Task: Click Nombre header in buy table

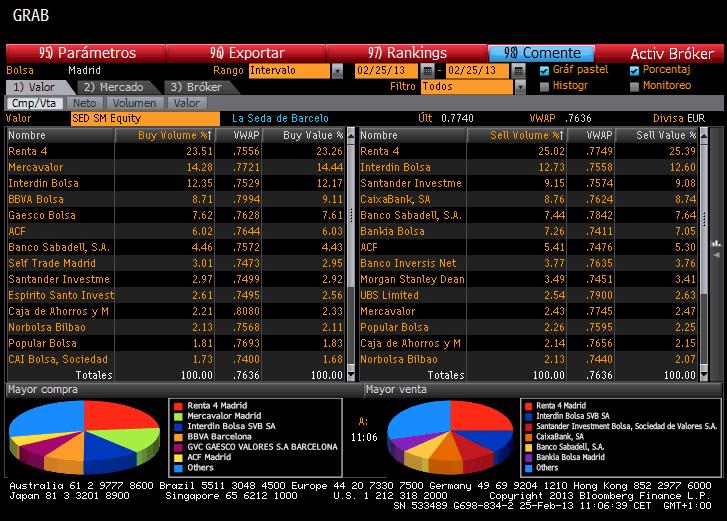Action: 60,135
